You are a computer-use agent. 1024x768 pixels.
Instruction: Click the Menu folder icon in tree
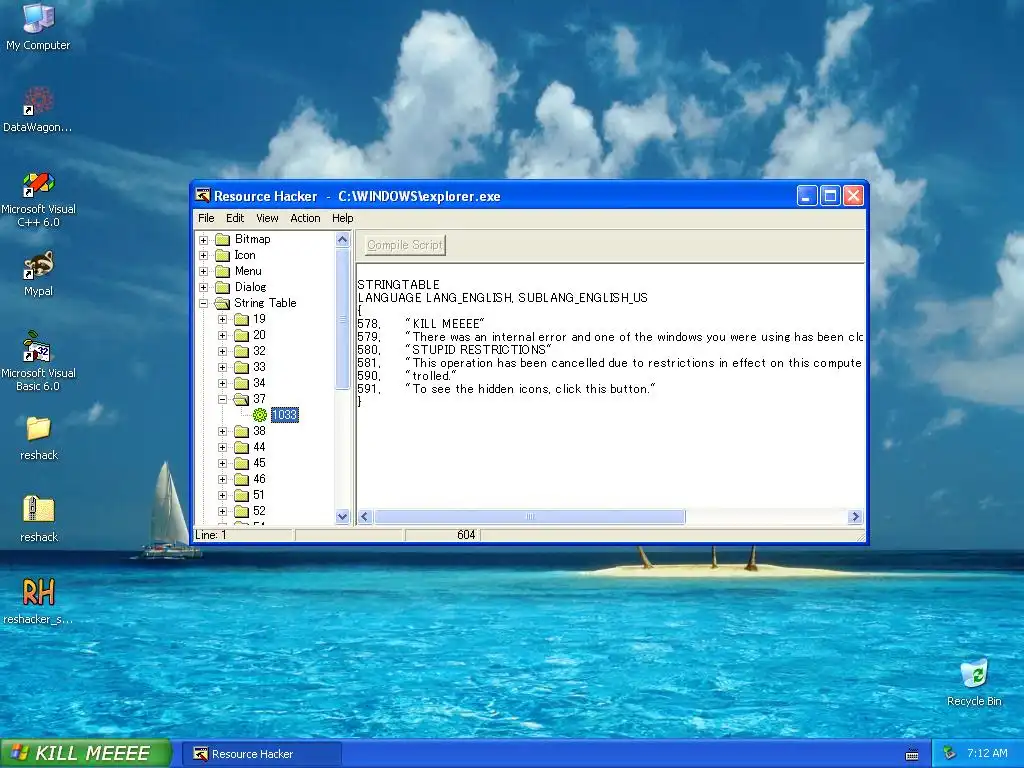(223, 271)
